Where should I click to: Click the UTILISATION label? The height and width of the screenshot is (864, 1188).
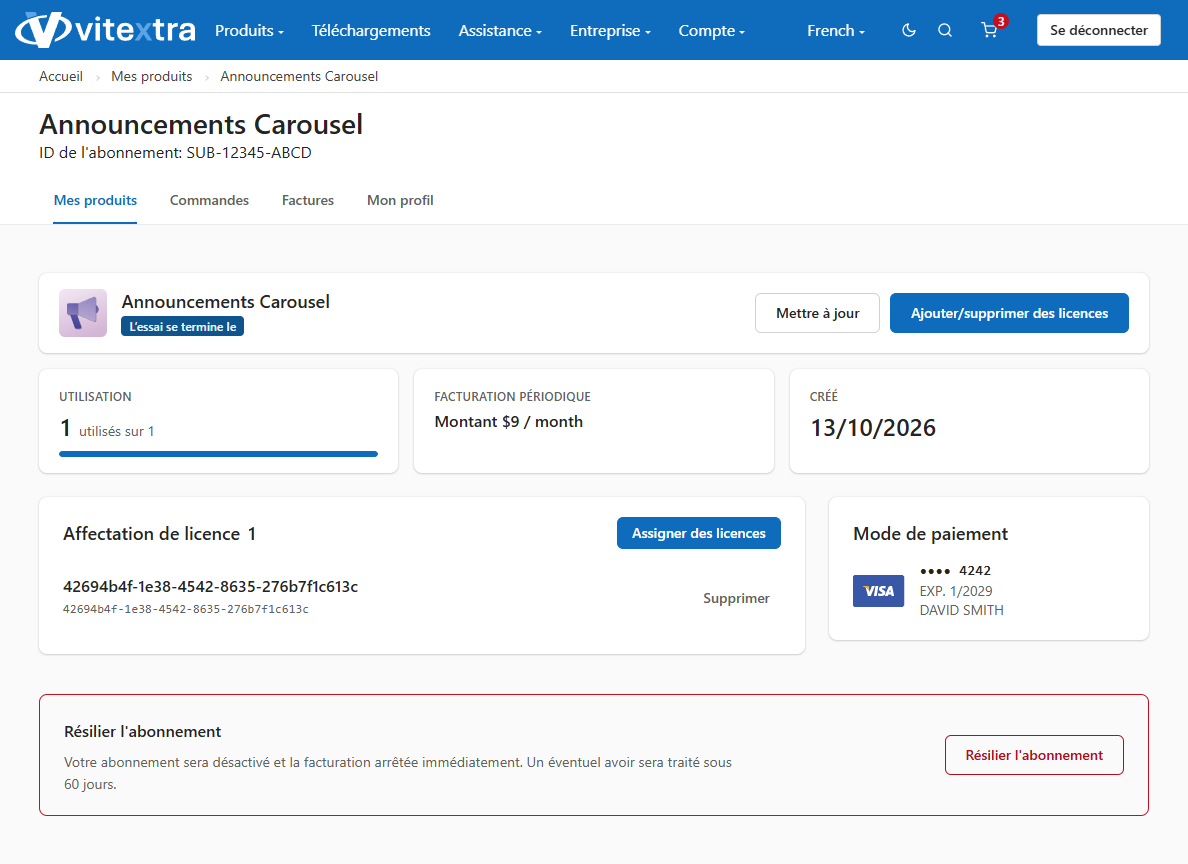tap(95, 396)
